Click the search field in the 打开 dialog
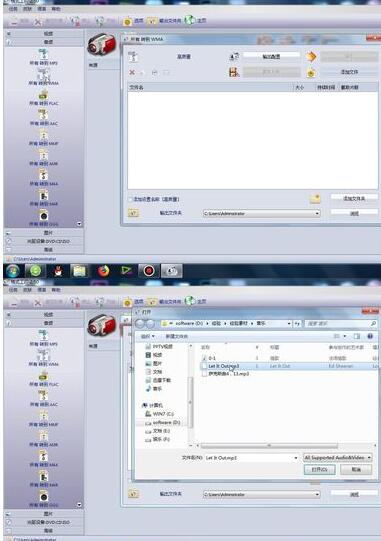This screenshot has width=381, height=541. [x=341, y=324]
